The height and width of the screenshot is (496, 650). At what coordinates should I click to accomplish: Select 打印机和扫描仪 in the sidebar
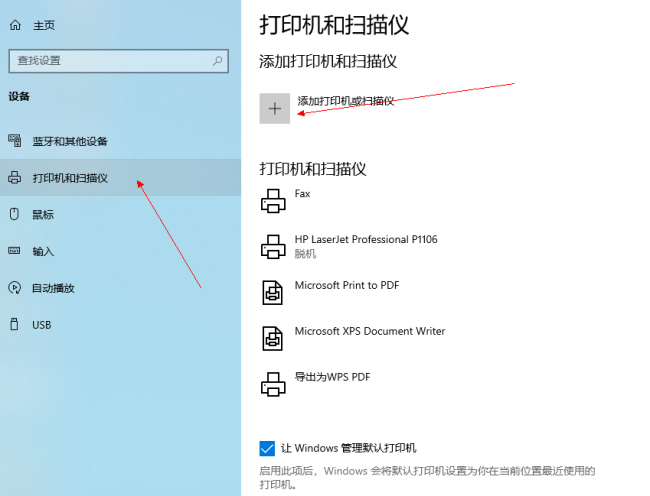(x=120, y=178)
